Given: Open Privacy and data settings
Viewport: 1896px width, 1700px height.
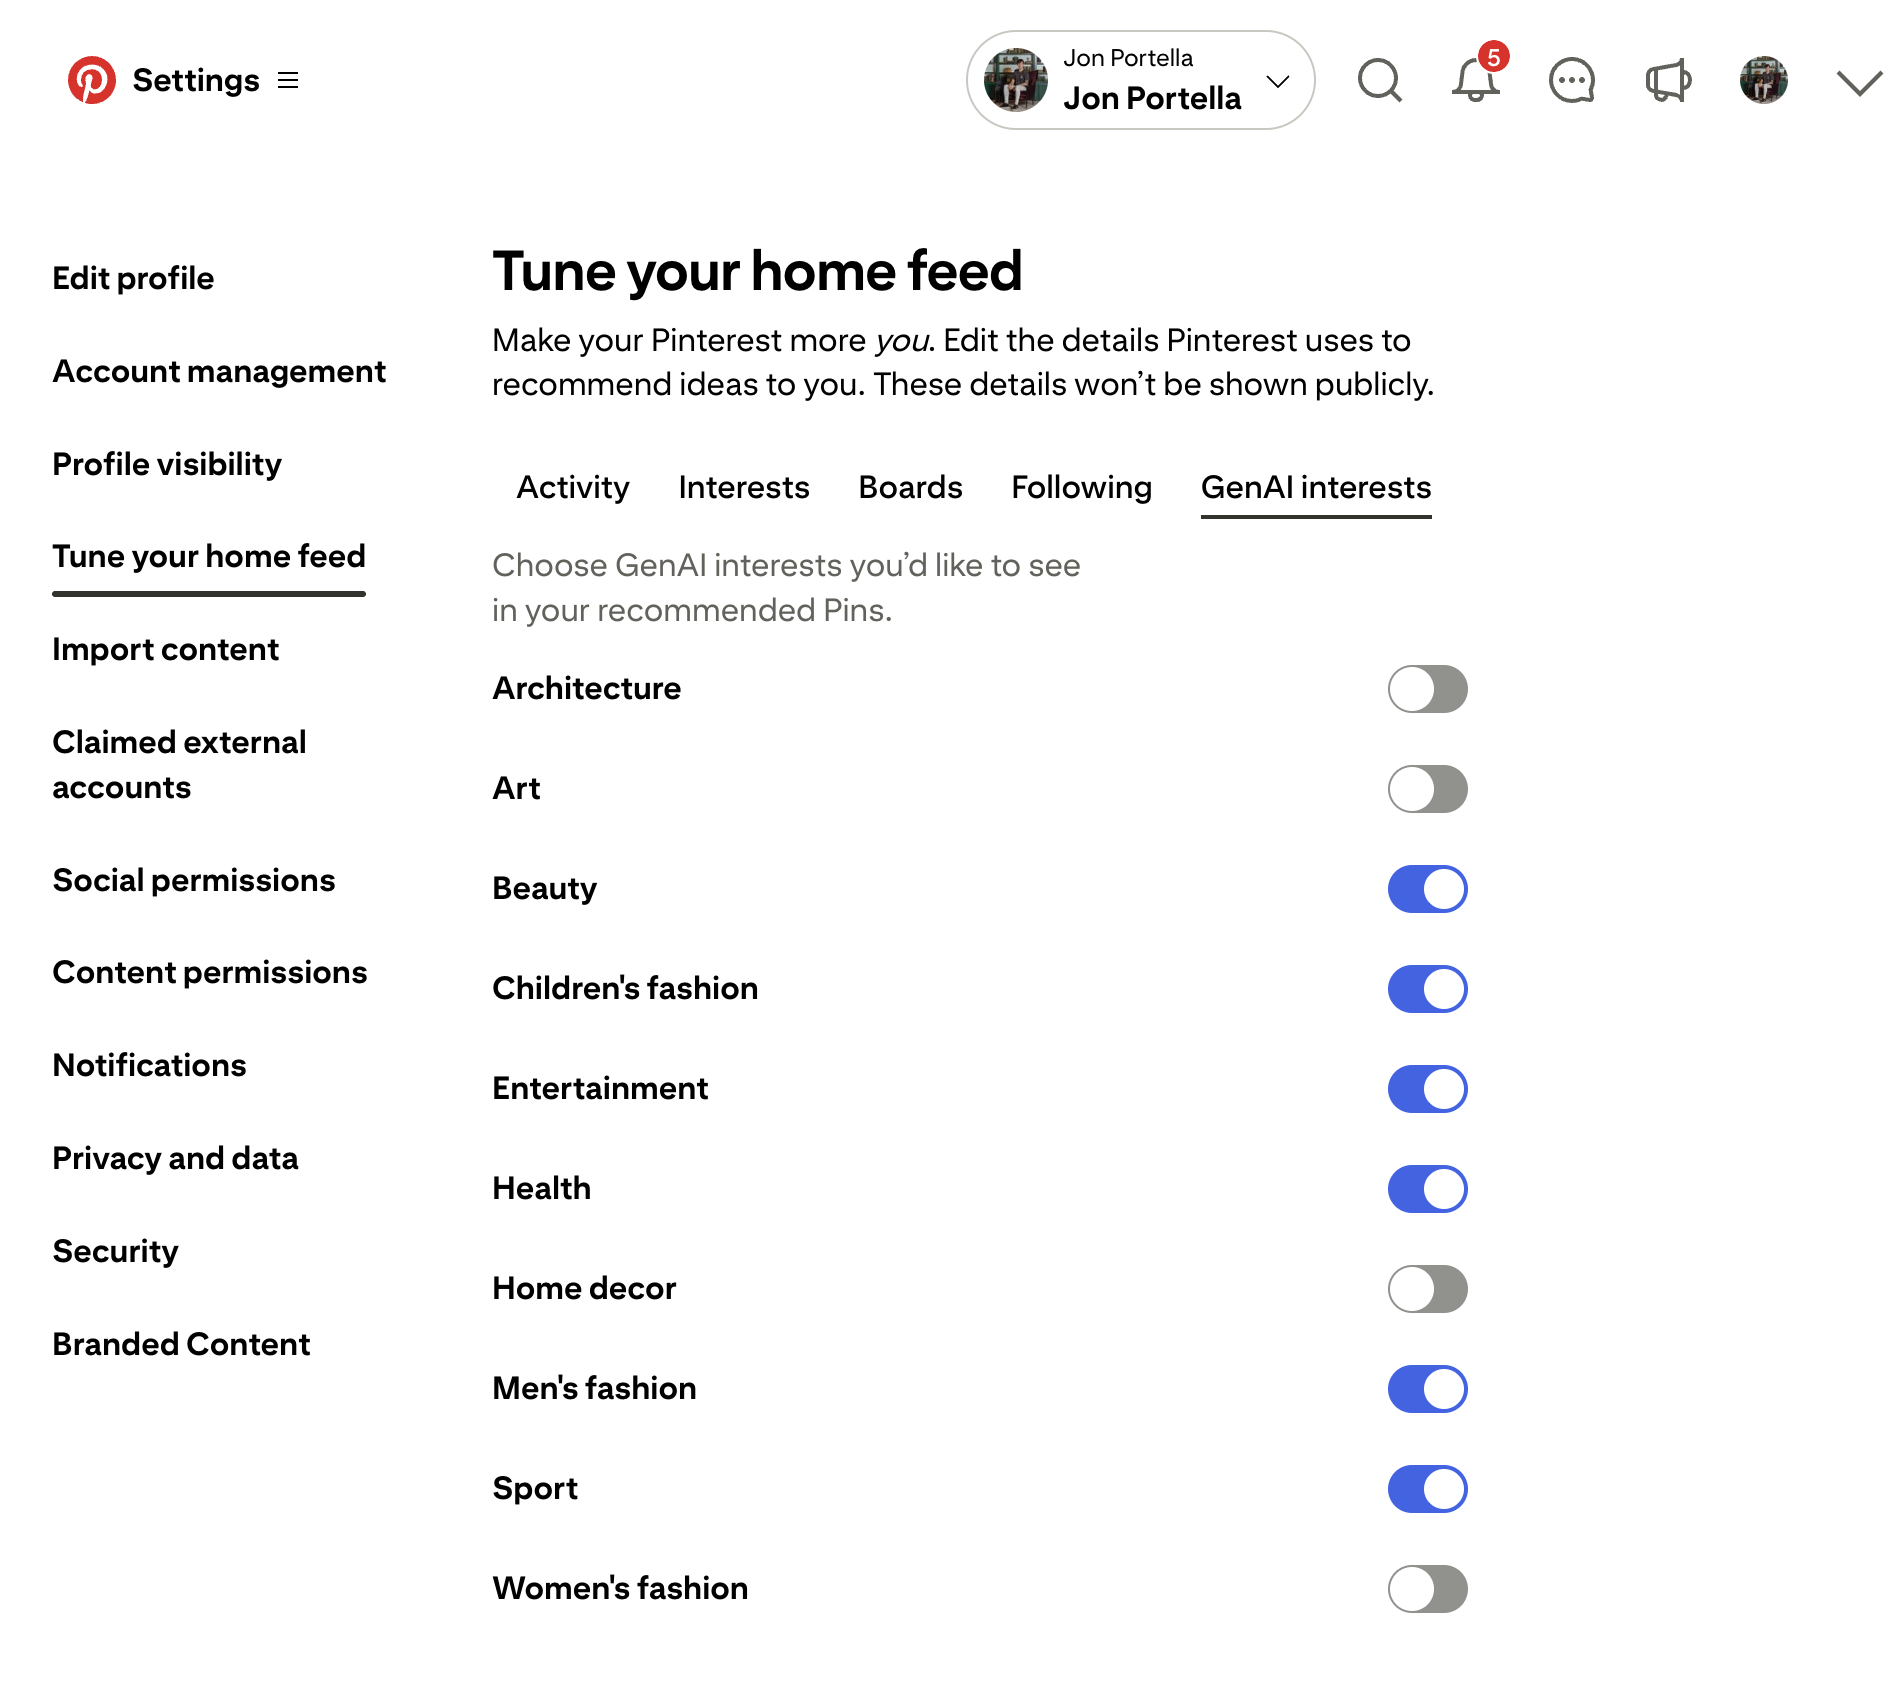Looking at the screenshot, I should click(175, 1158).
